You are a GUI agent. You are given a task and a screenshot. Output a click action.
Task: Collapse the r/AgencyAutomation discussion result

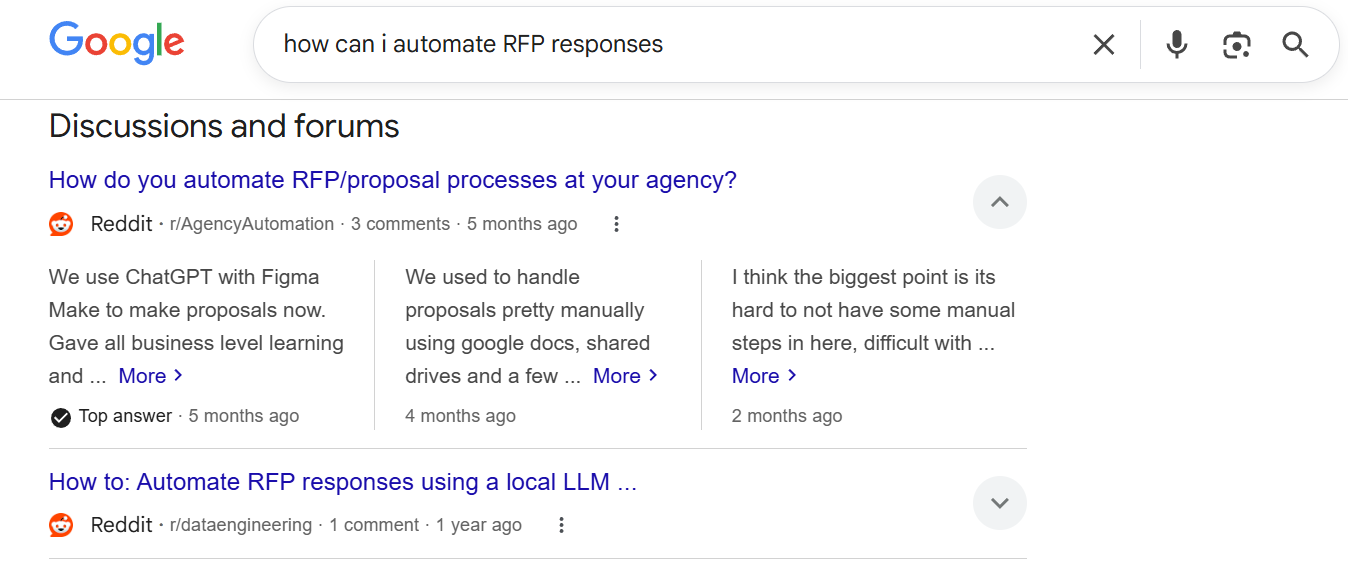click(1000, 202)
